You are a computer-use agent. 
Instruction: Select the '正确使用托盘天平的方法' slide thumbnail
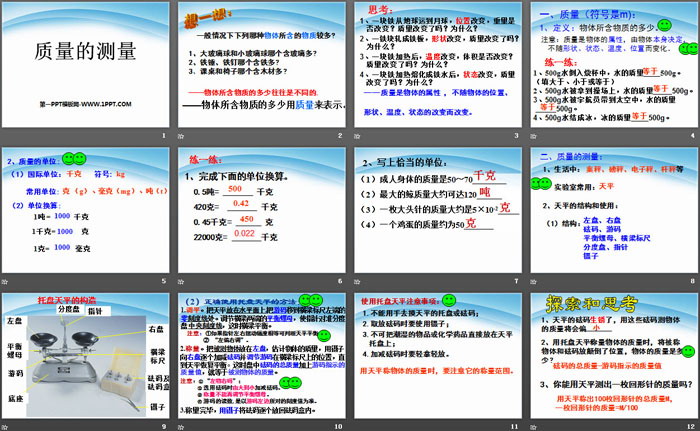click(x=262, y=356)
